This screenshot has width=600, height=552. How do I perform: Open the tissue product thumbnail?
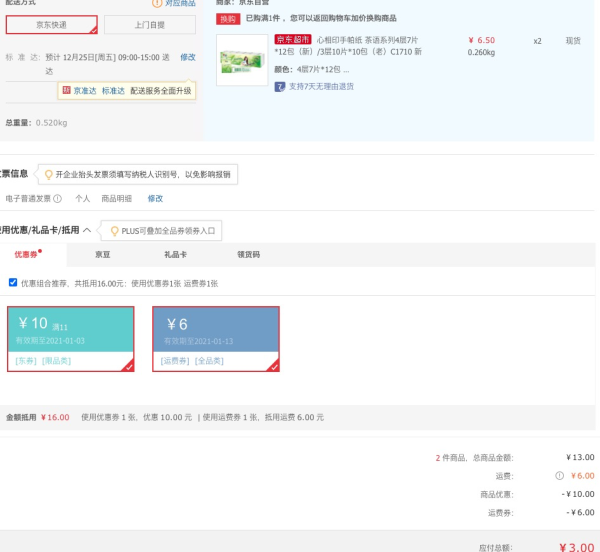242,60
